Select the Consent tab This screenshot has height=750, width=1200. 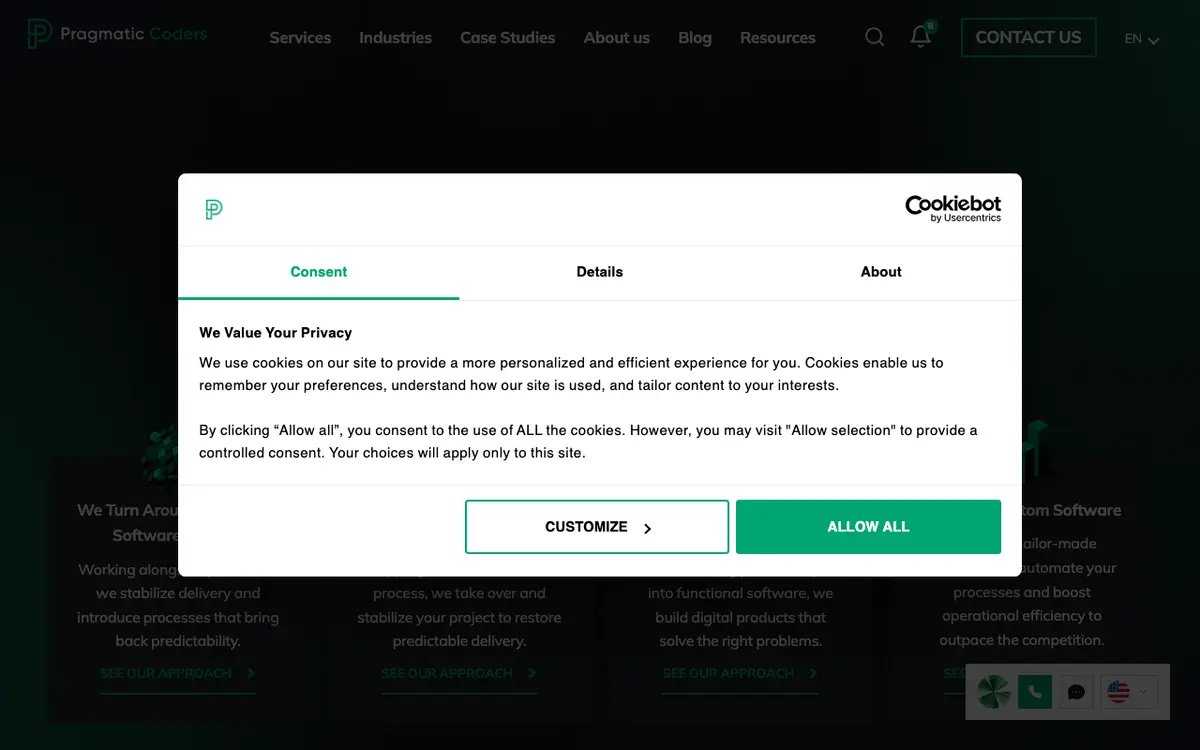tap(319, 272)
